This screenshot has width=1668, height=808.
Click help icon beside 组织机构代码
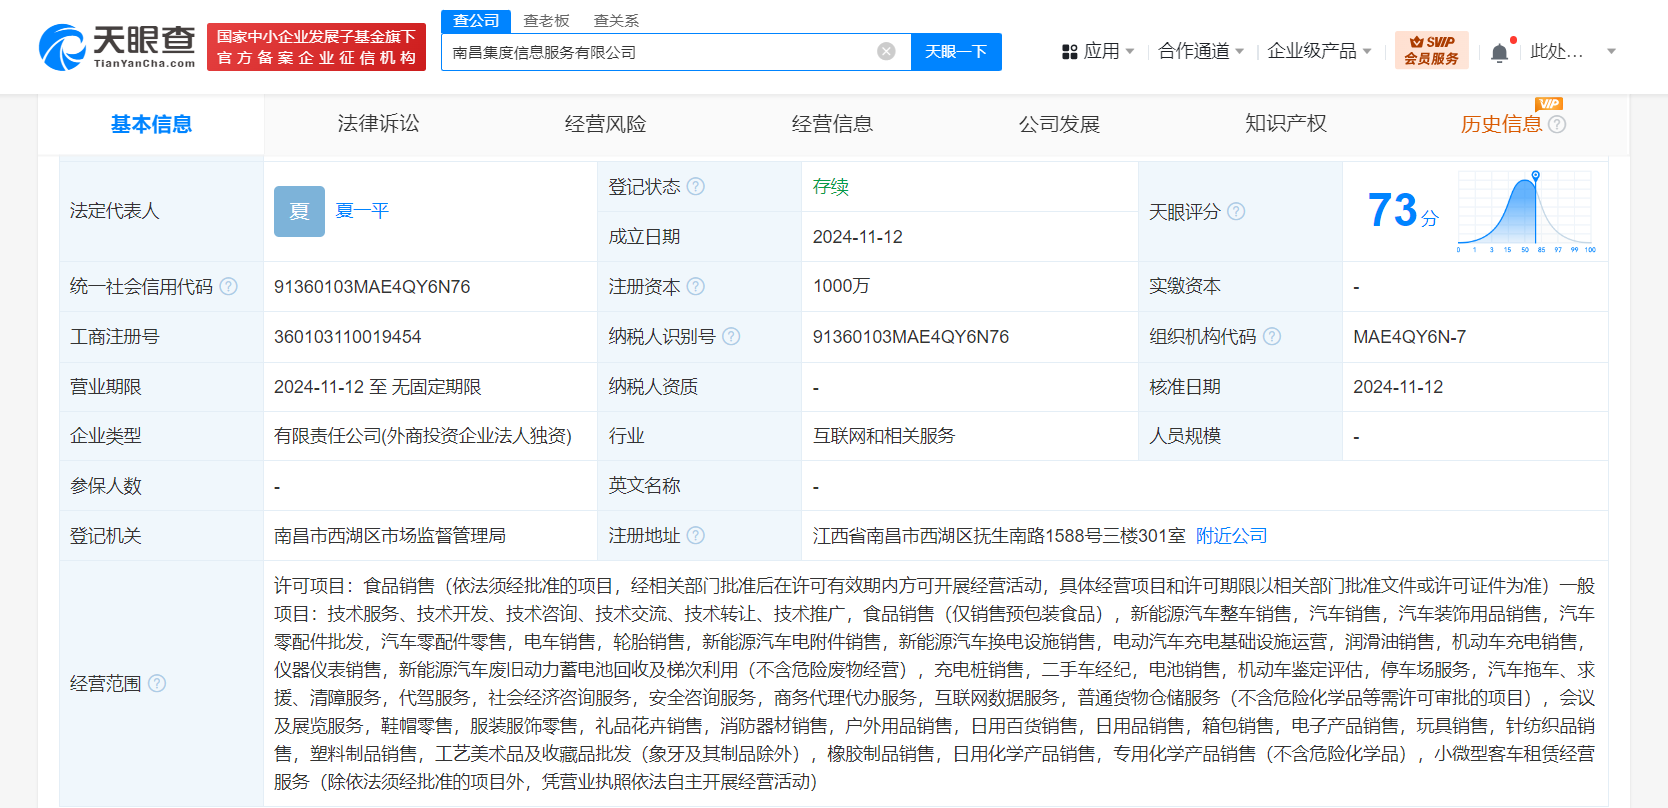point(1272,337)
